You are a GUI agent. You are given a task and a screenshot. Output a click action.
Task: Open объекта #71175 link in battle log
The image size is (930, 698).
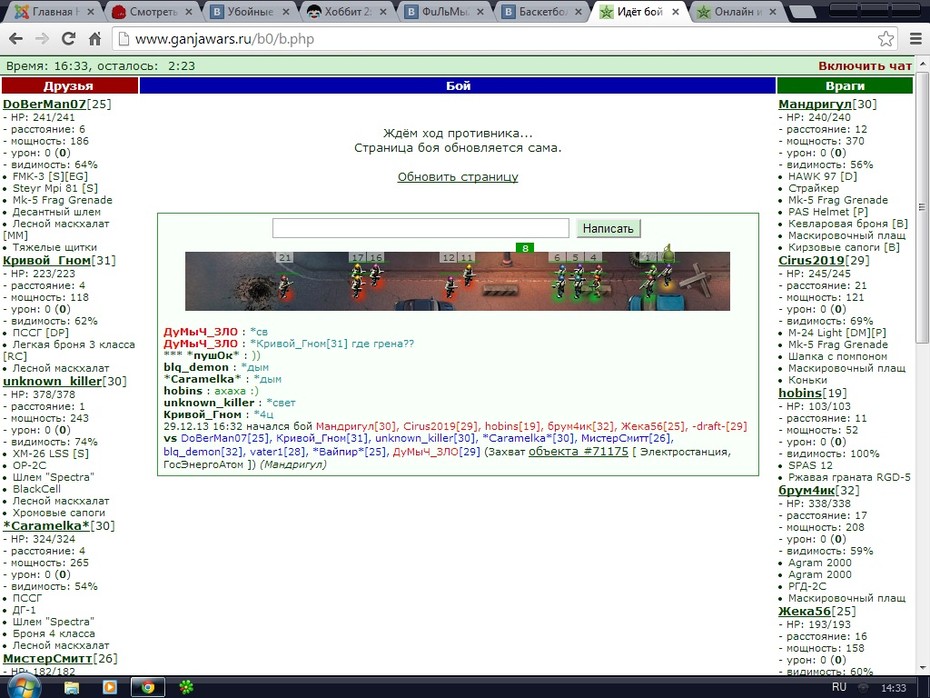coord(578,451)
